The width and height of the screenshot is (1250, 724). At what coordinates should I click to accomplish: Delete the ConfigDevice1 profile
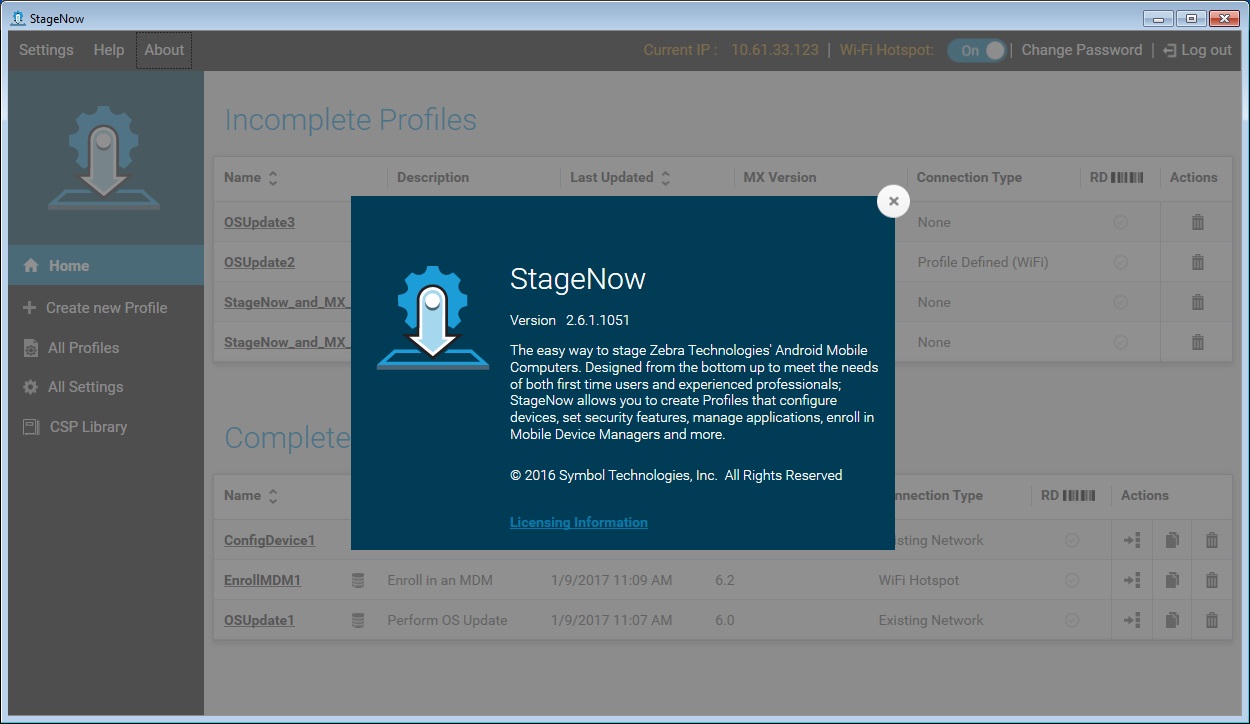(x=1211, y=540)
